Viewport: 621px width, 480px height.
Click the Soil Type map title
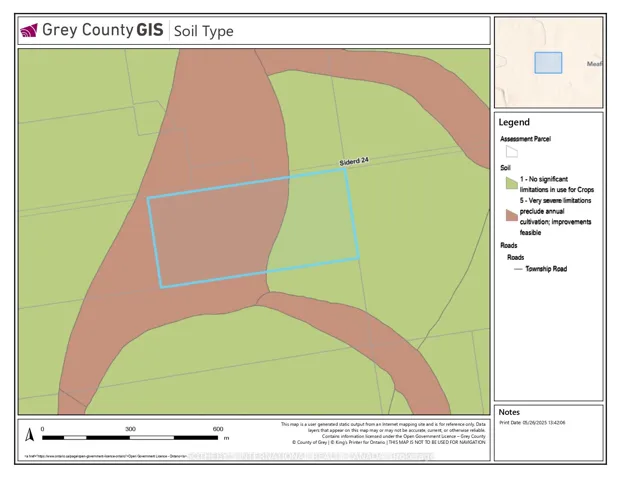pos(204,31)
